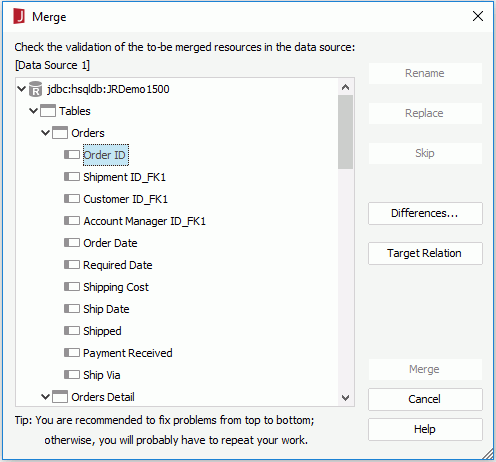496x462 pixels.
Task: Click the Orders table icon
Action: [60, 133]
